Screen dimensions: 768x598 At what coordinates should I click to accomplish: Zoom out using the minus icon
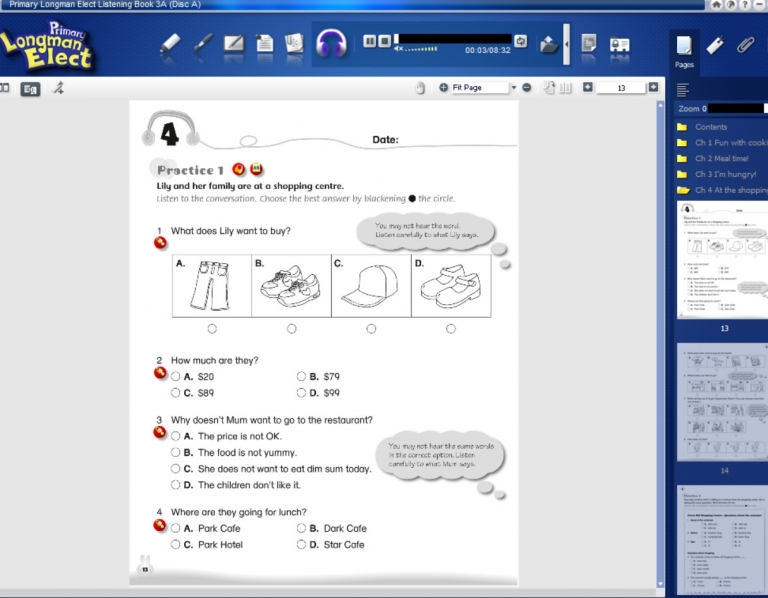[527, 88]
